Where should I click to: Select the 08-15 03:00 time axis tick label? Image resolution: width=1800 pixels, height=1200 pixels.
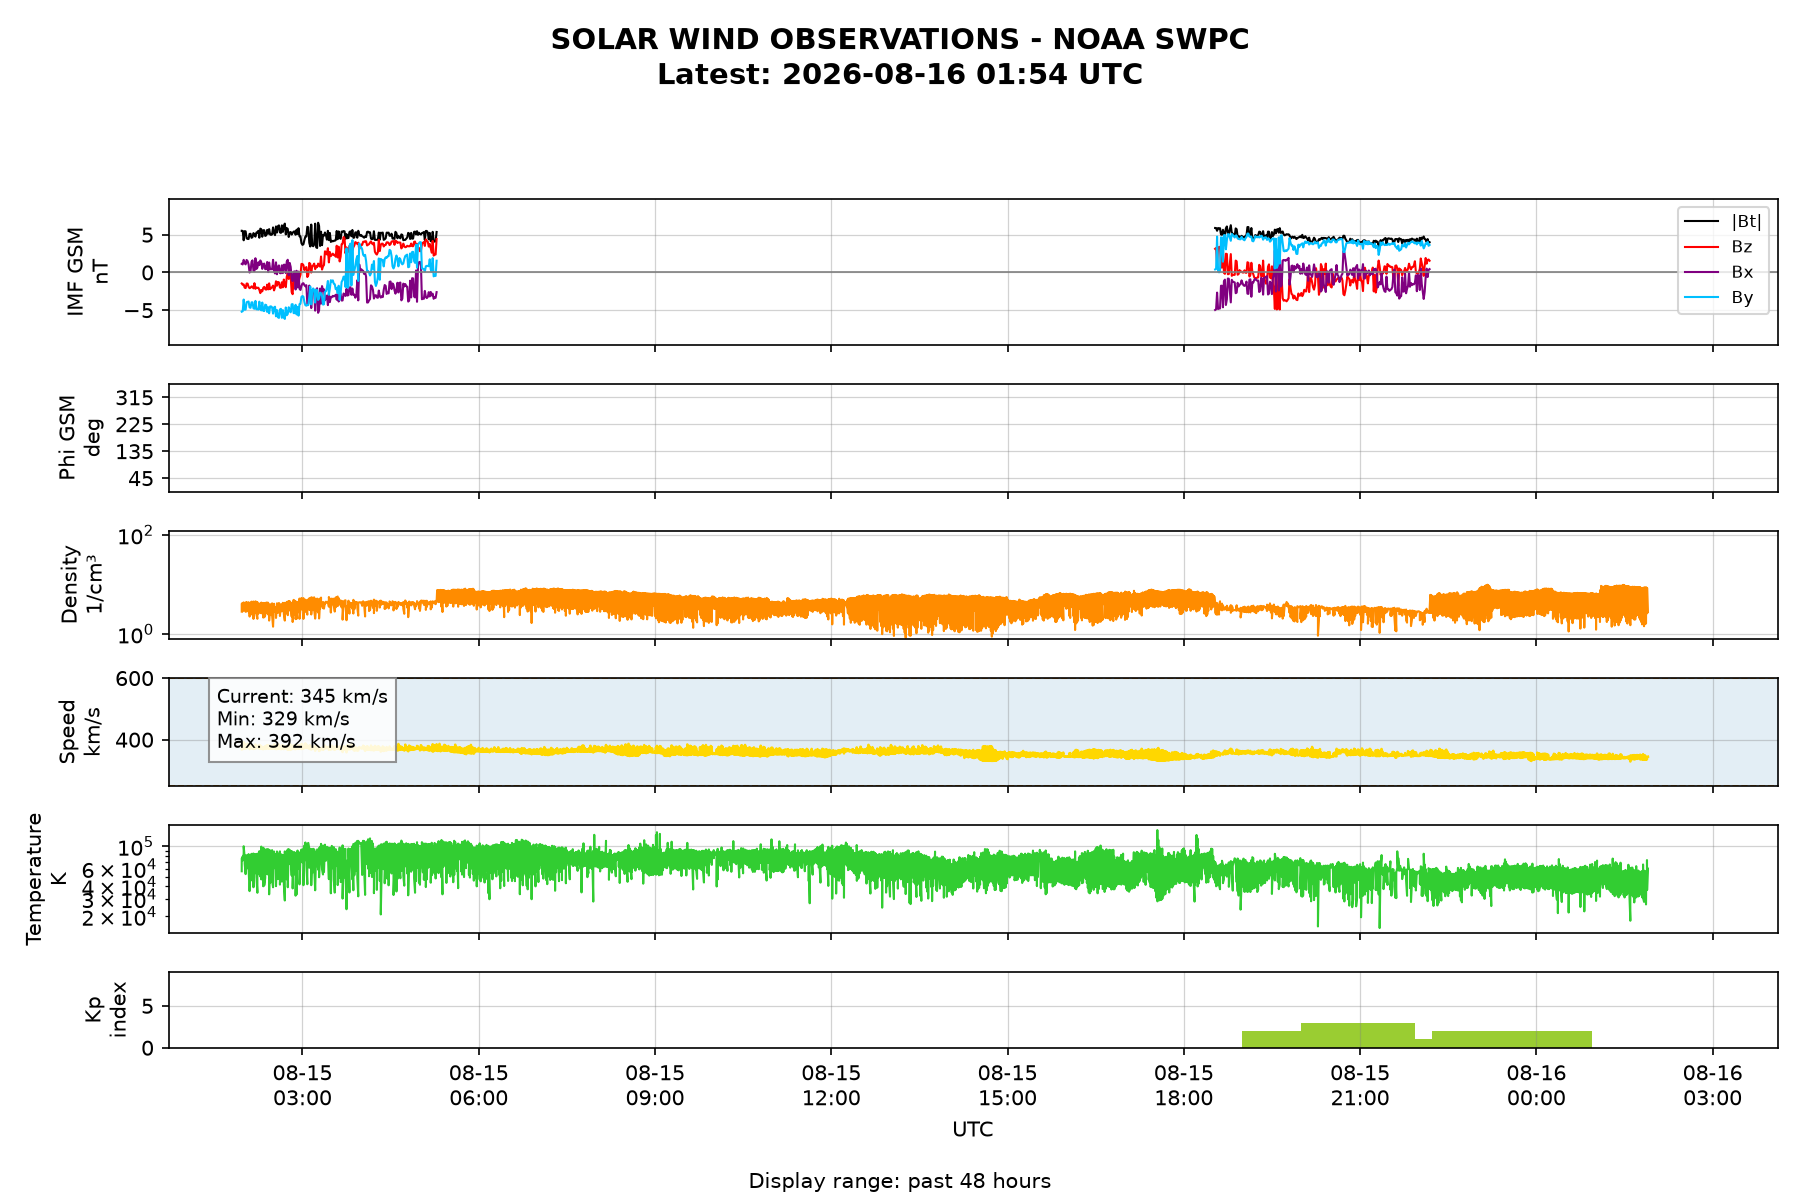point(303,1085)
